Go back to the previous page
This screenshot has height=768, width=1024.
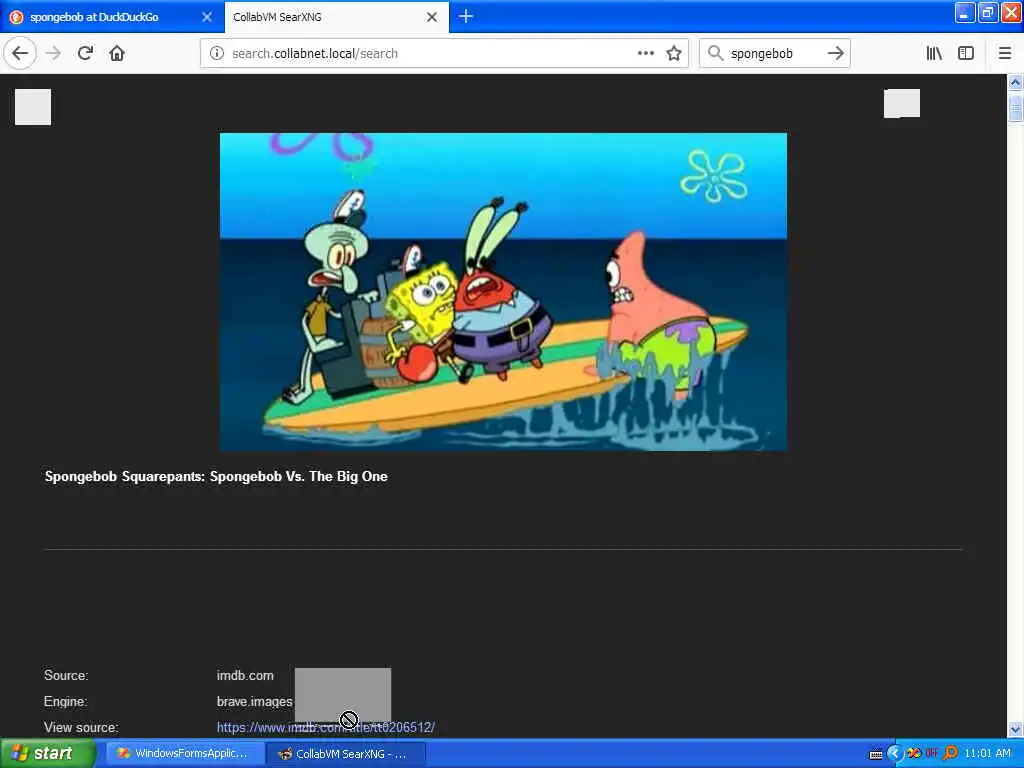pyautogui.click(x=20, y=53)
